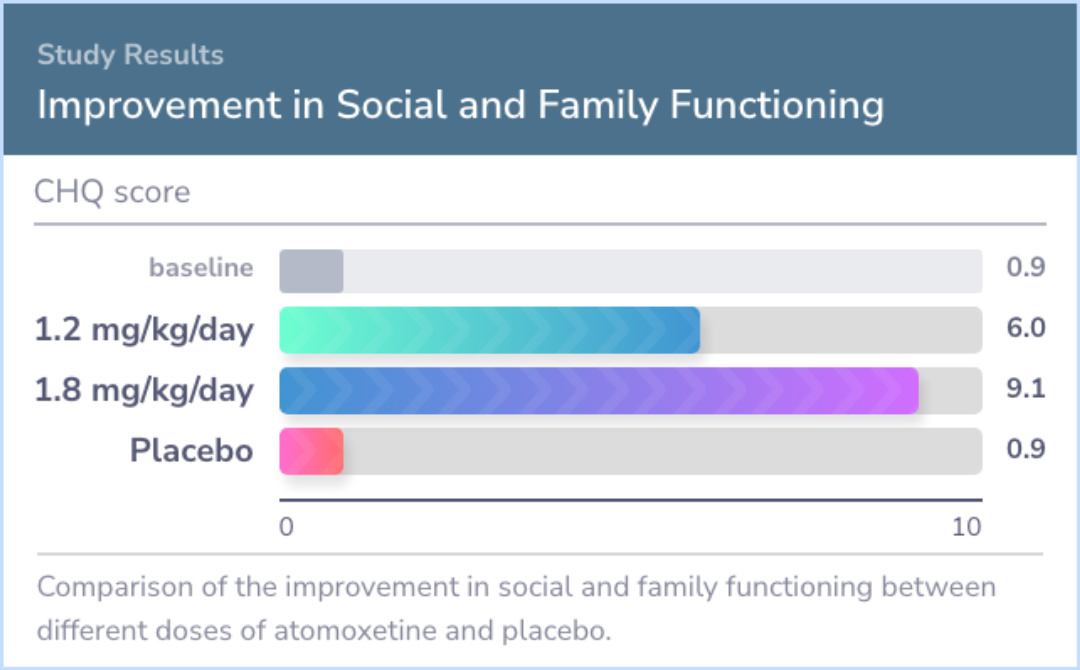Click the Placebo value 0.9
Image resolution: width=1080 pixels, height=670 pixels.
(1026, 449)
